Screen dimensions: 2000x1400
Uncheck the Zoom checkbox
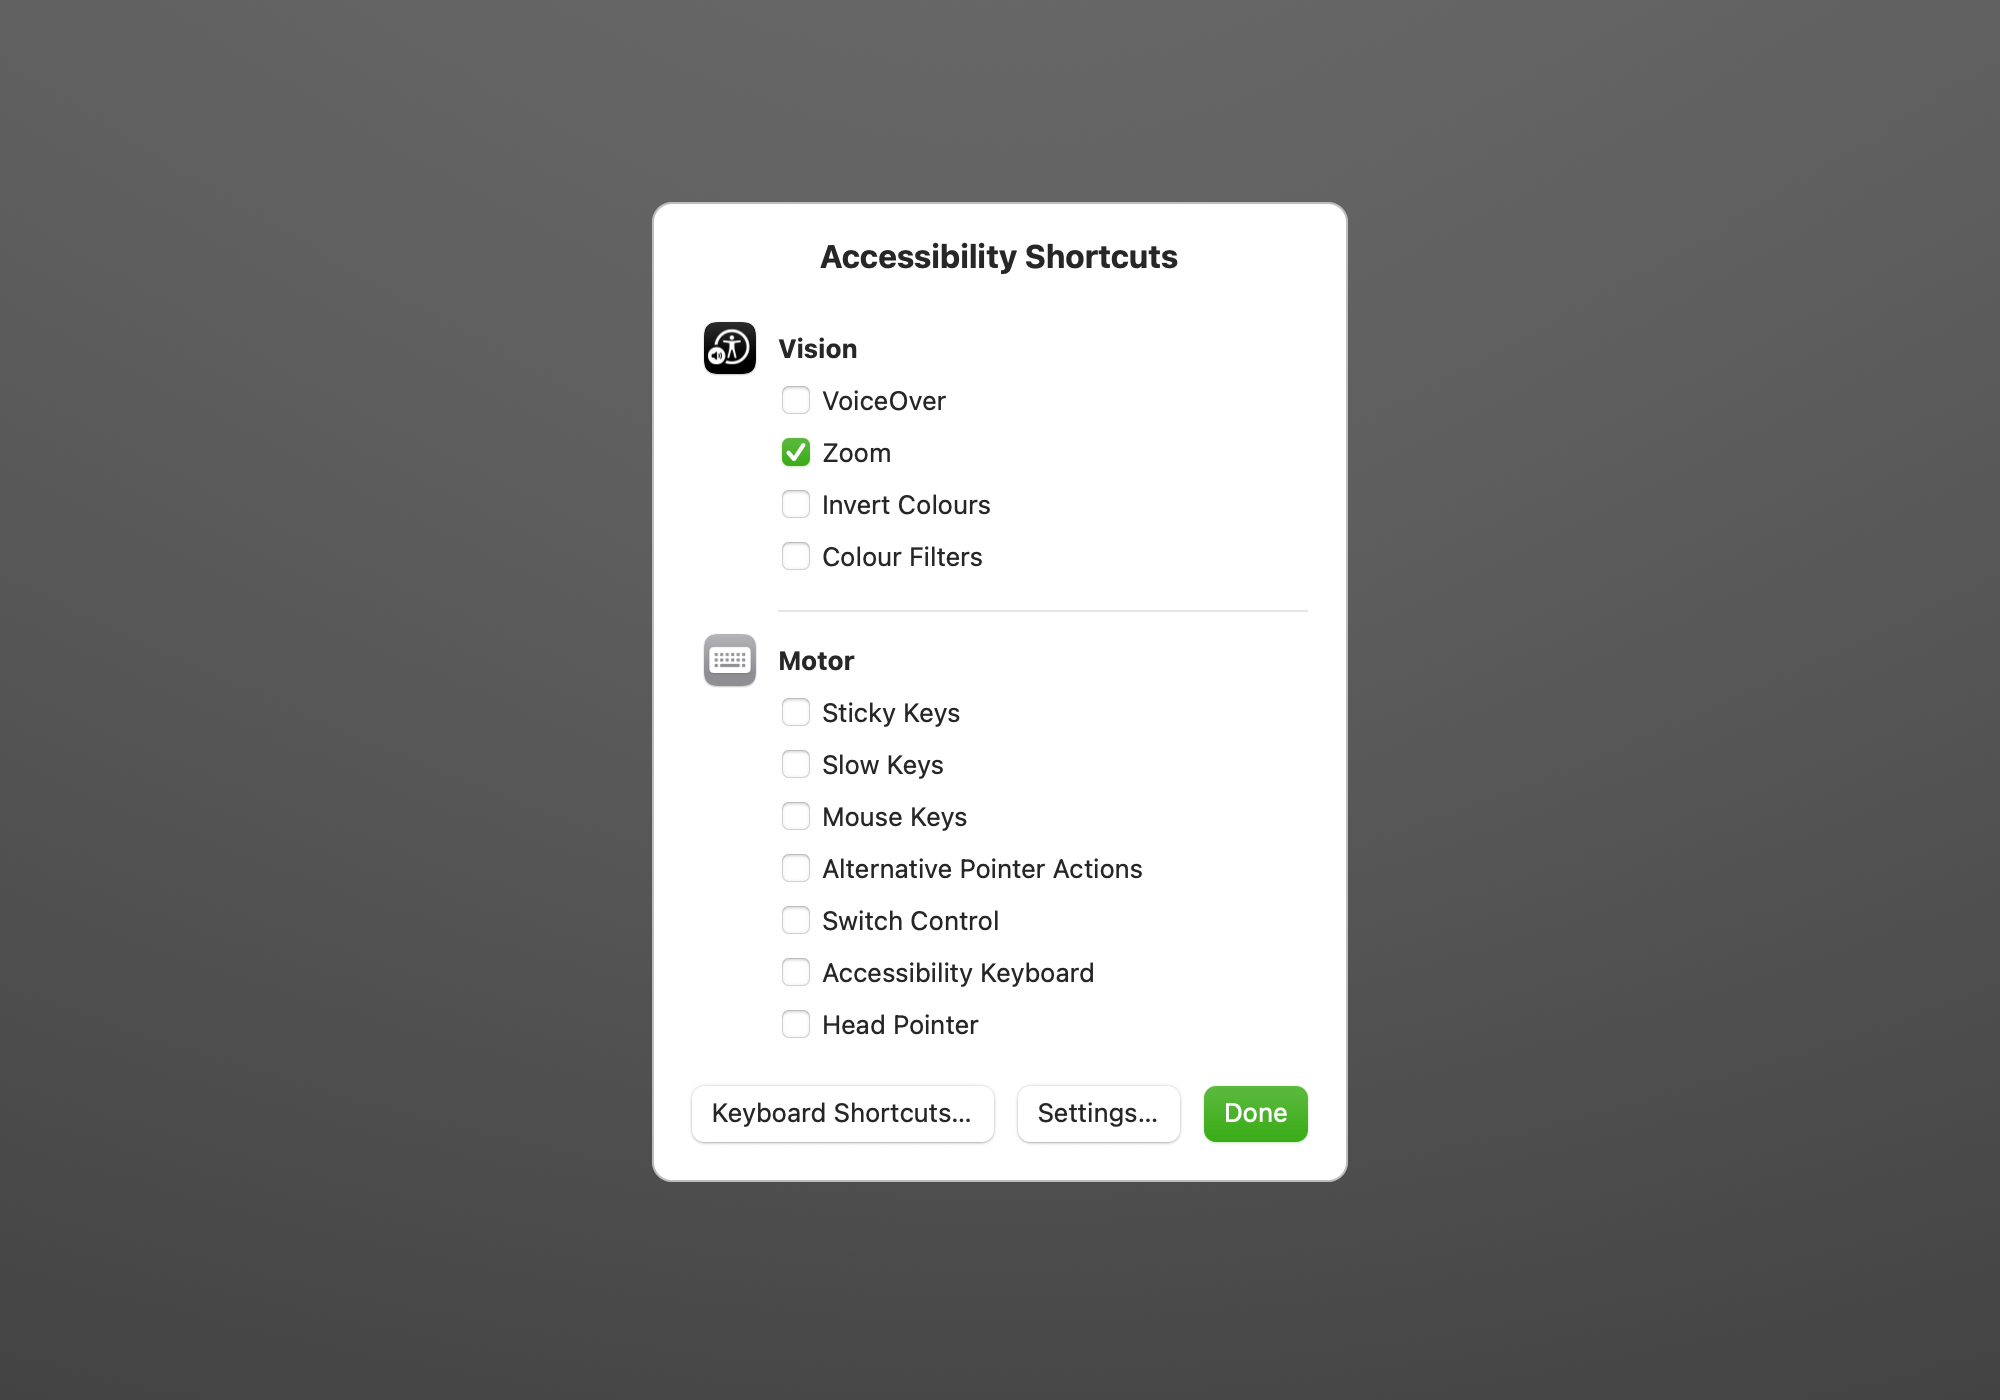[796, 452]
